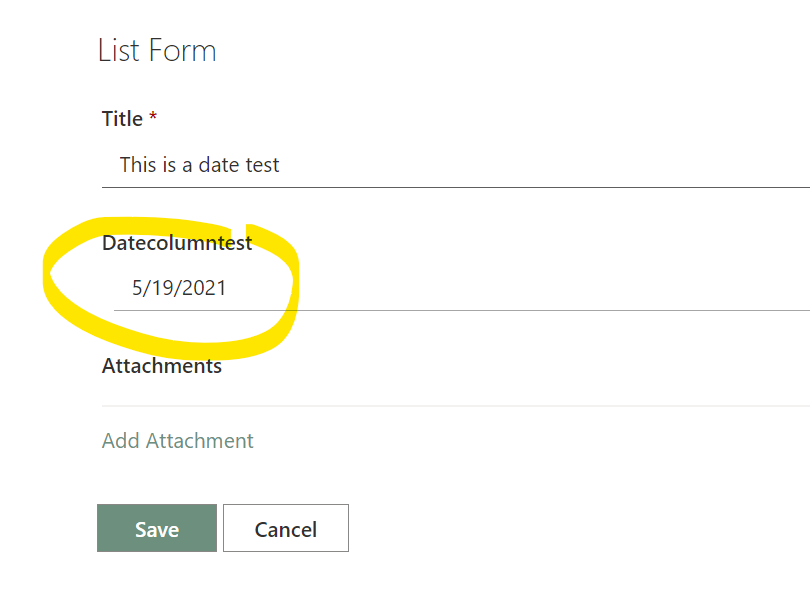The image size is (810, 612).
Task: Click the Datecolumntest field label
Action: tap(177, 242)
